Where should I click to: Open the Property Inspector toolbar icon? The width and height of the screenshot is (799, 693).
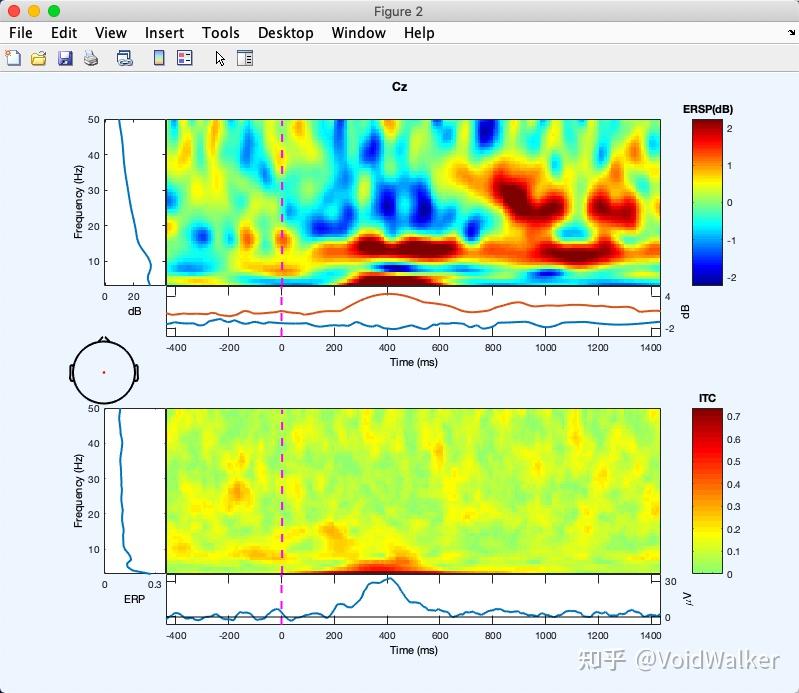245,58
